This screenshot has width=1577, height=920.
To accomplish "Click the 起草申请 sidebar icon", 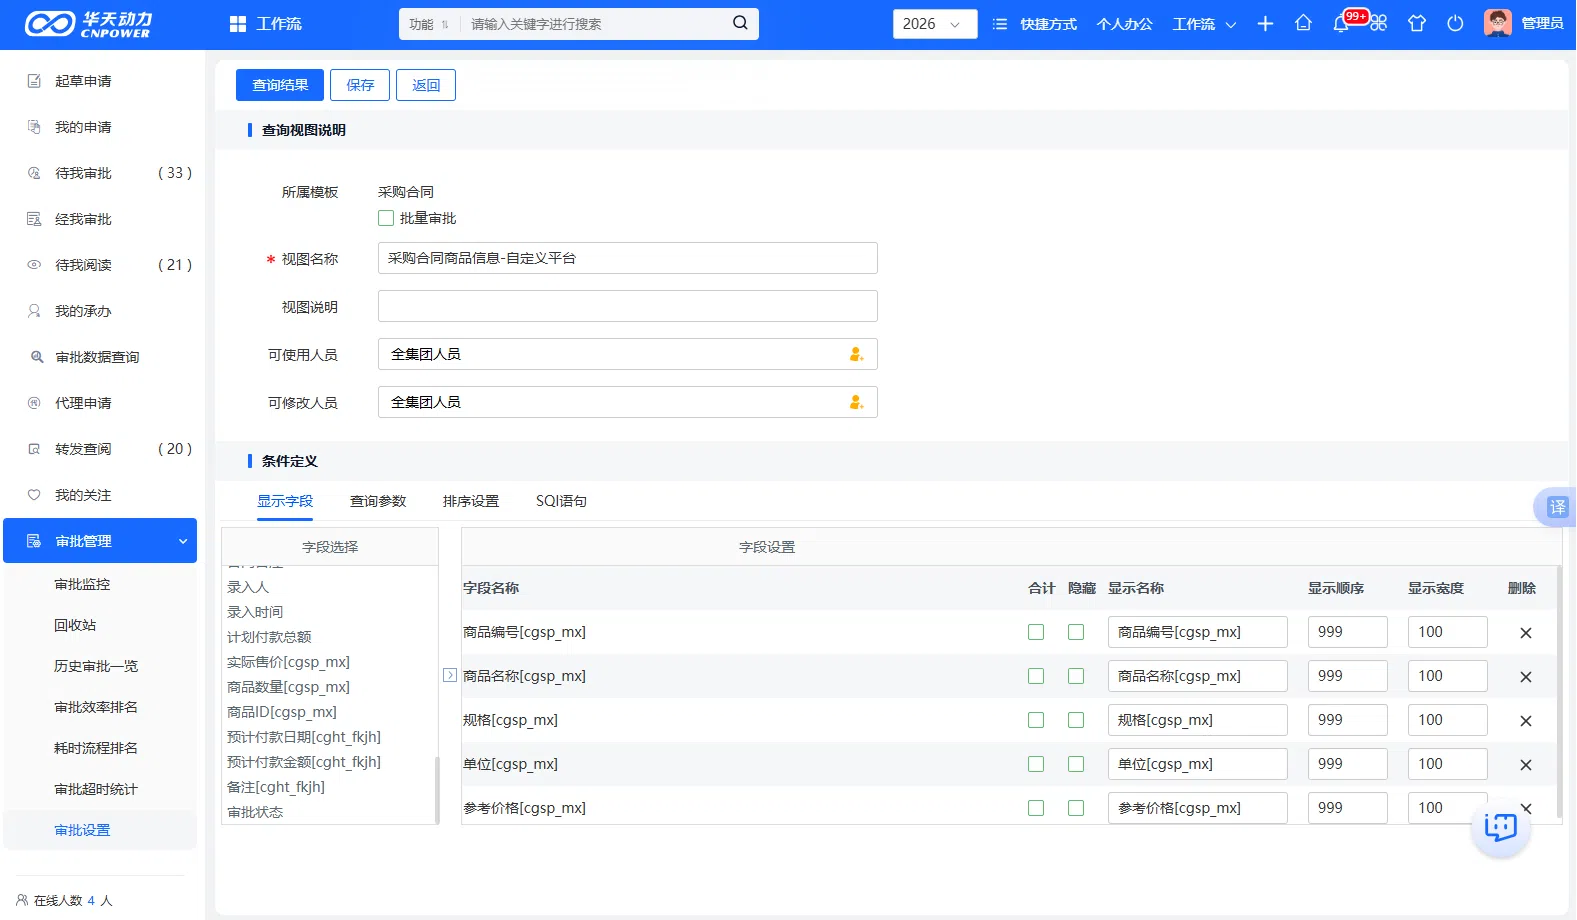I will (34, 81).
